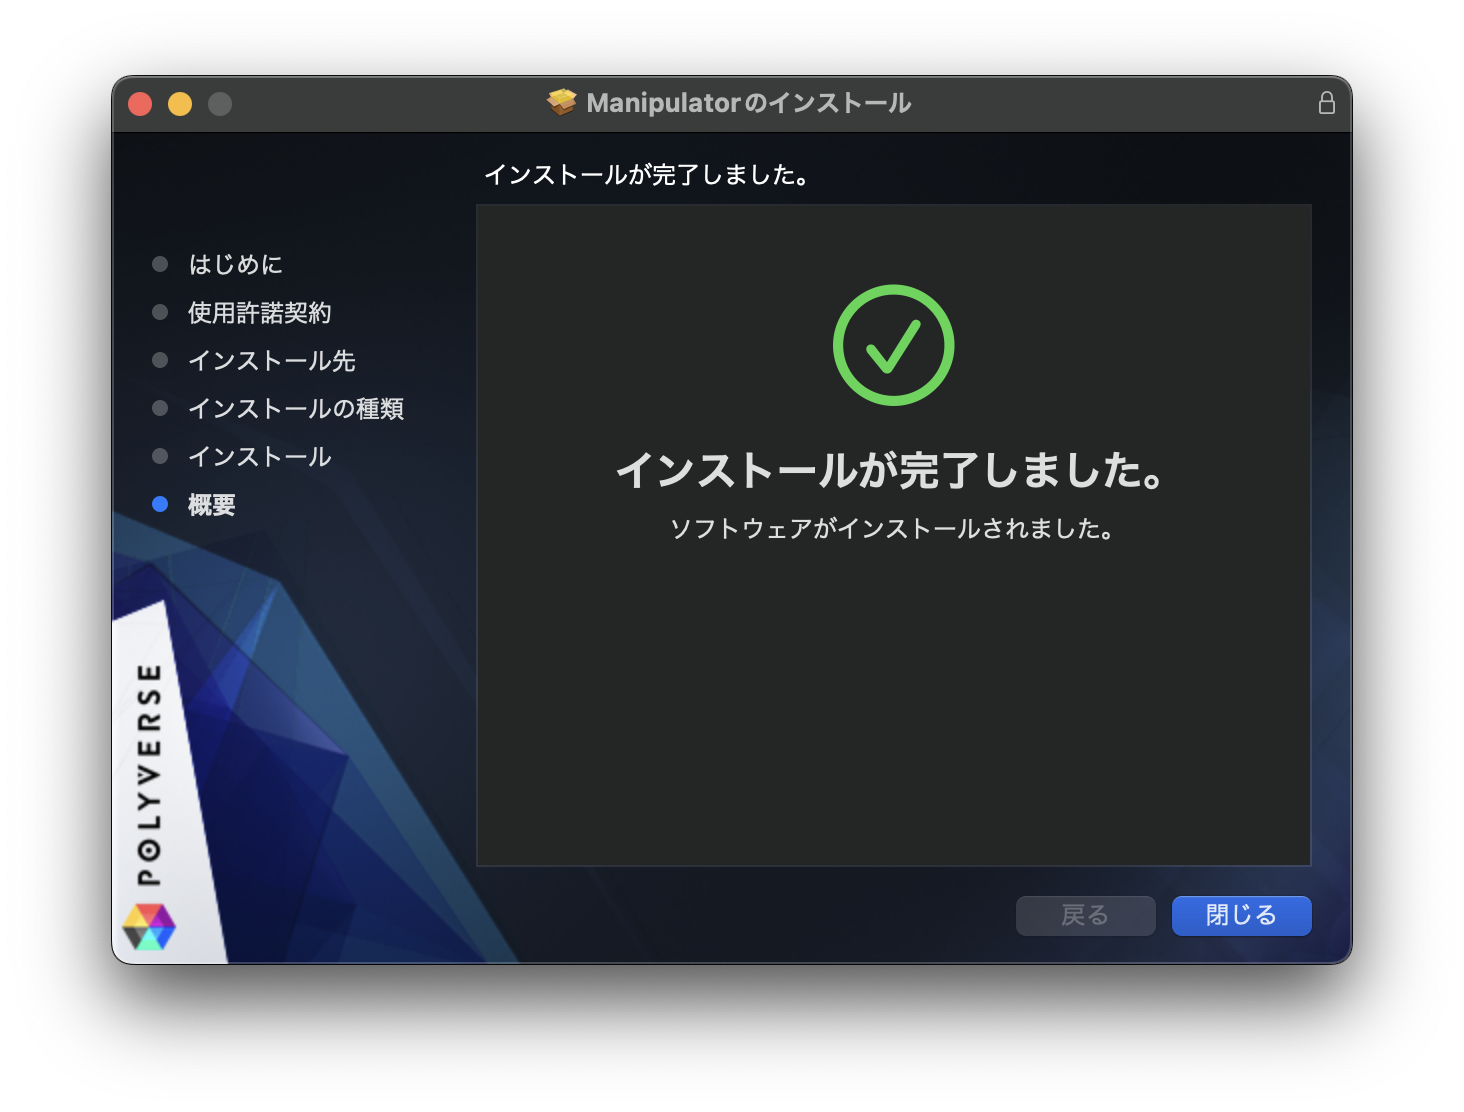Minimize the installer with the yellow button
1464x1112 pixels.
pyautogui.click(x=180, y=104)
